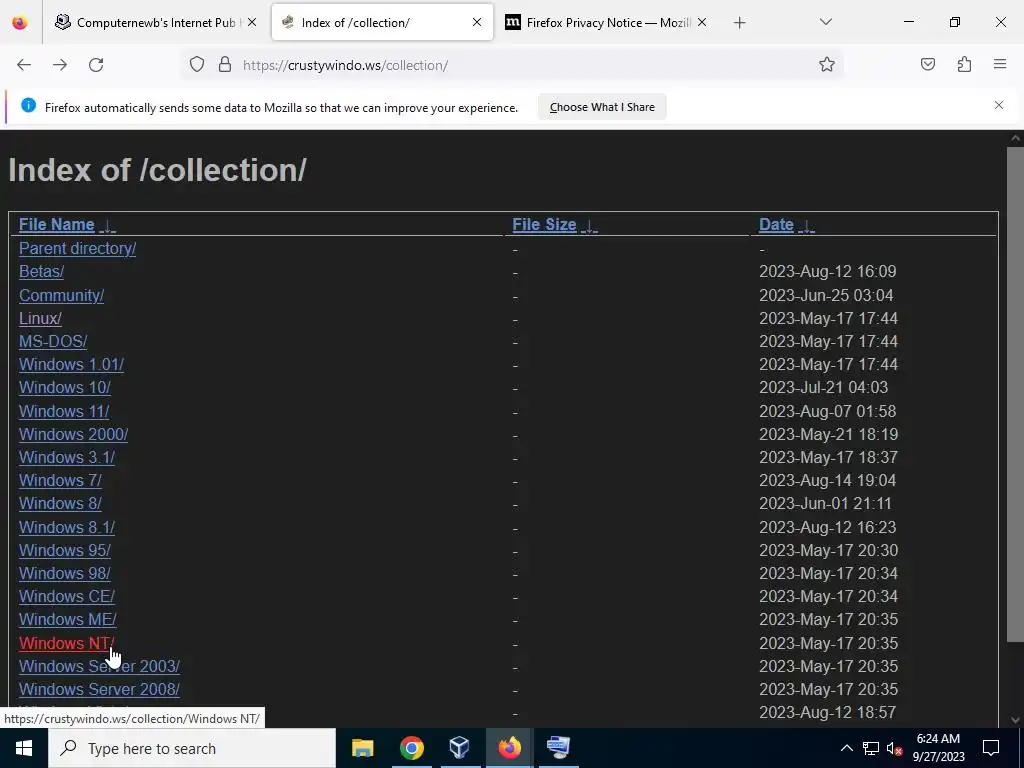
Task: Click the scrollbar down arrow
Action: click(1015, 720)
